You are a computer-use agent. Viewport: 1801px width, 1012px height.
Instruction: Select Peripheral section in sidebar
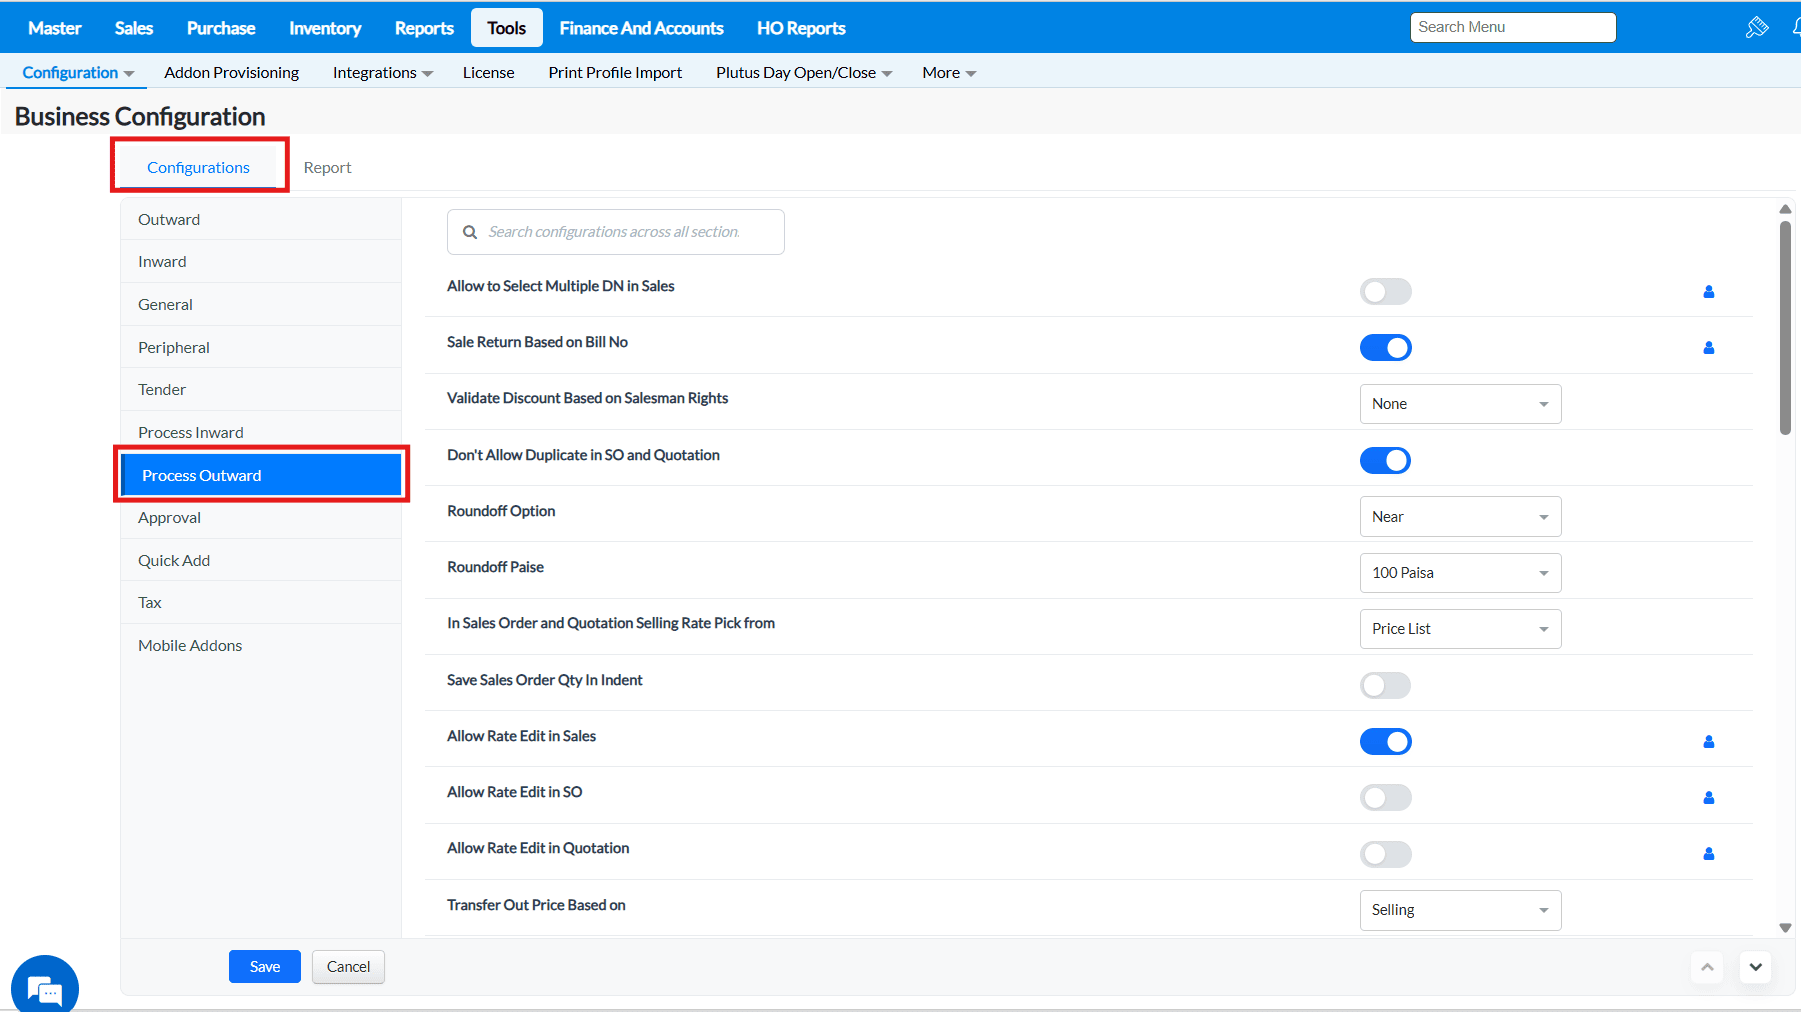point(261,348)
